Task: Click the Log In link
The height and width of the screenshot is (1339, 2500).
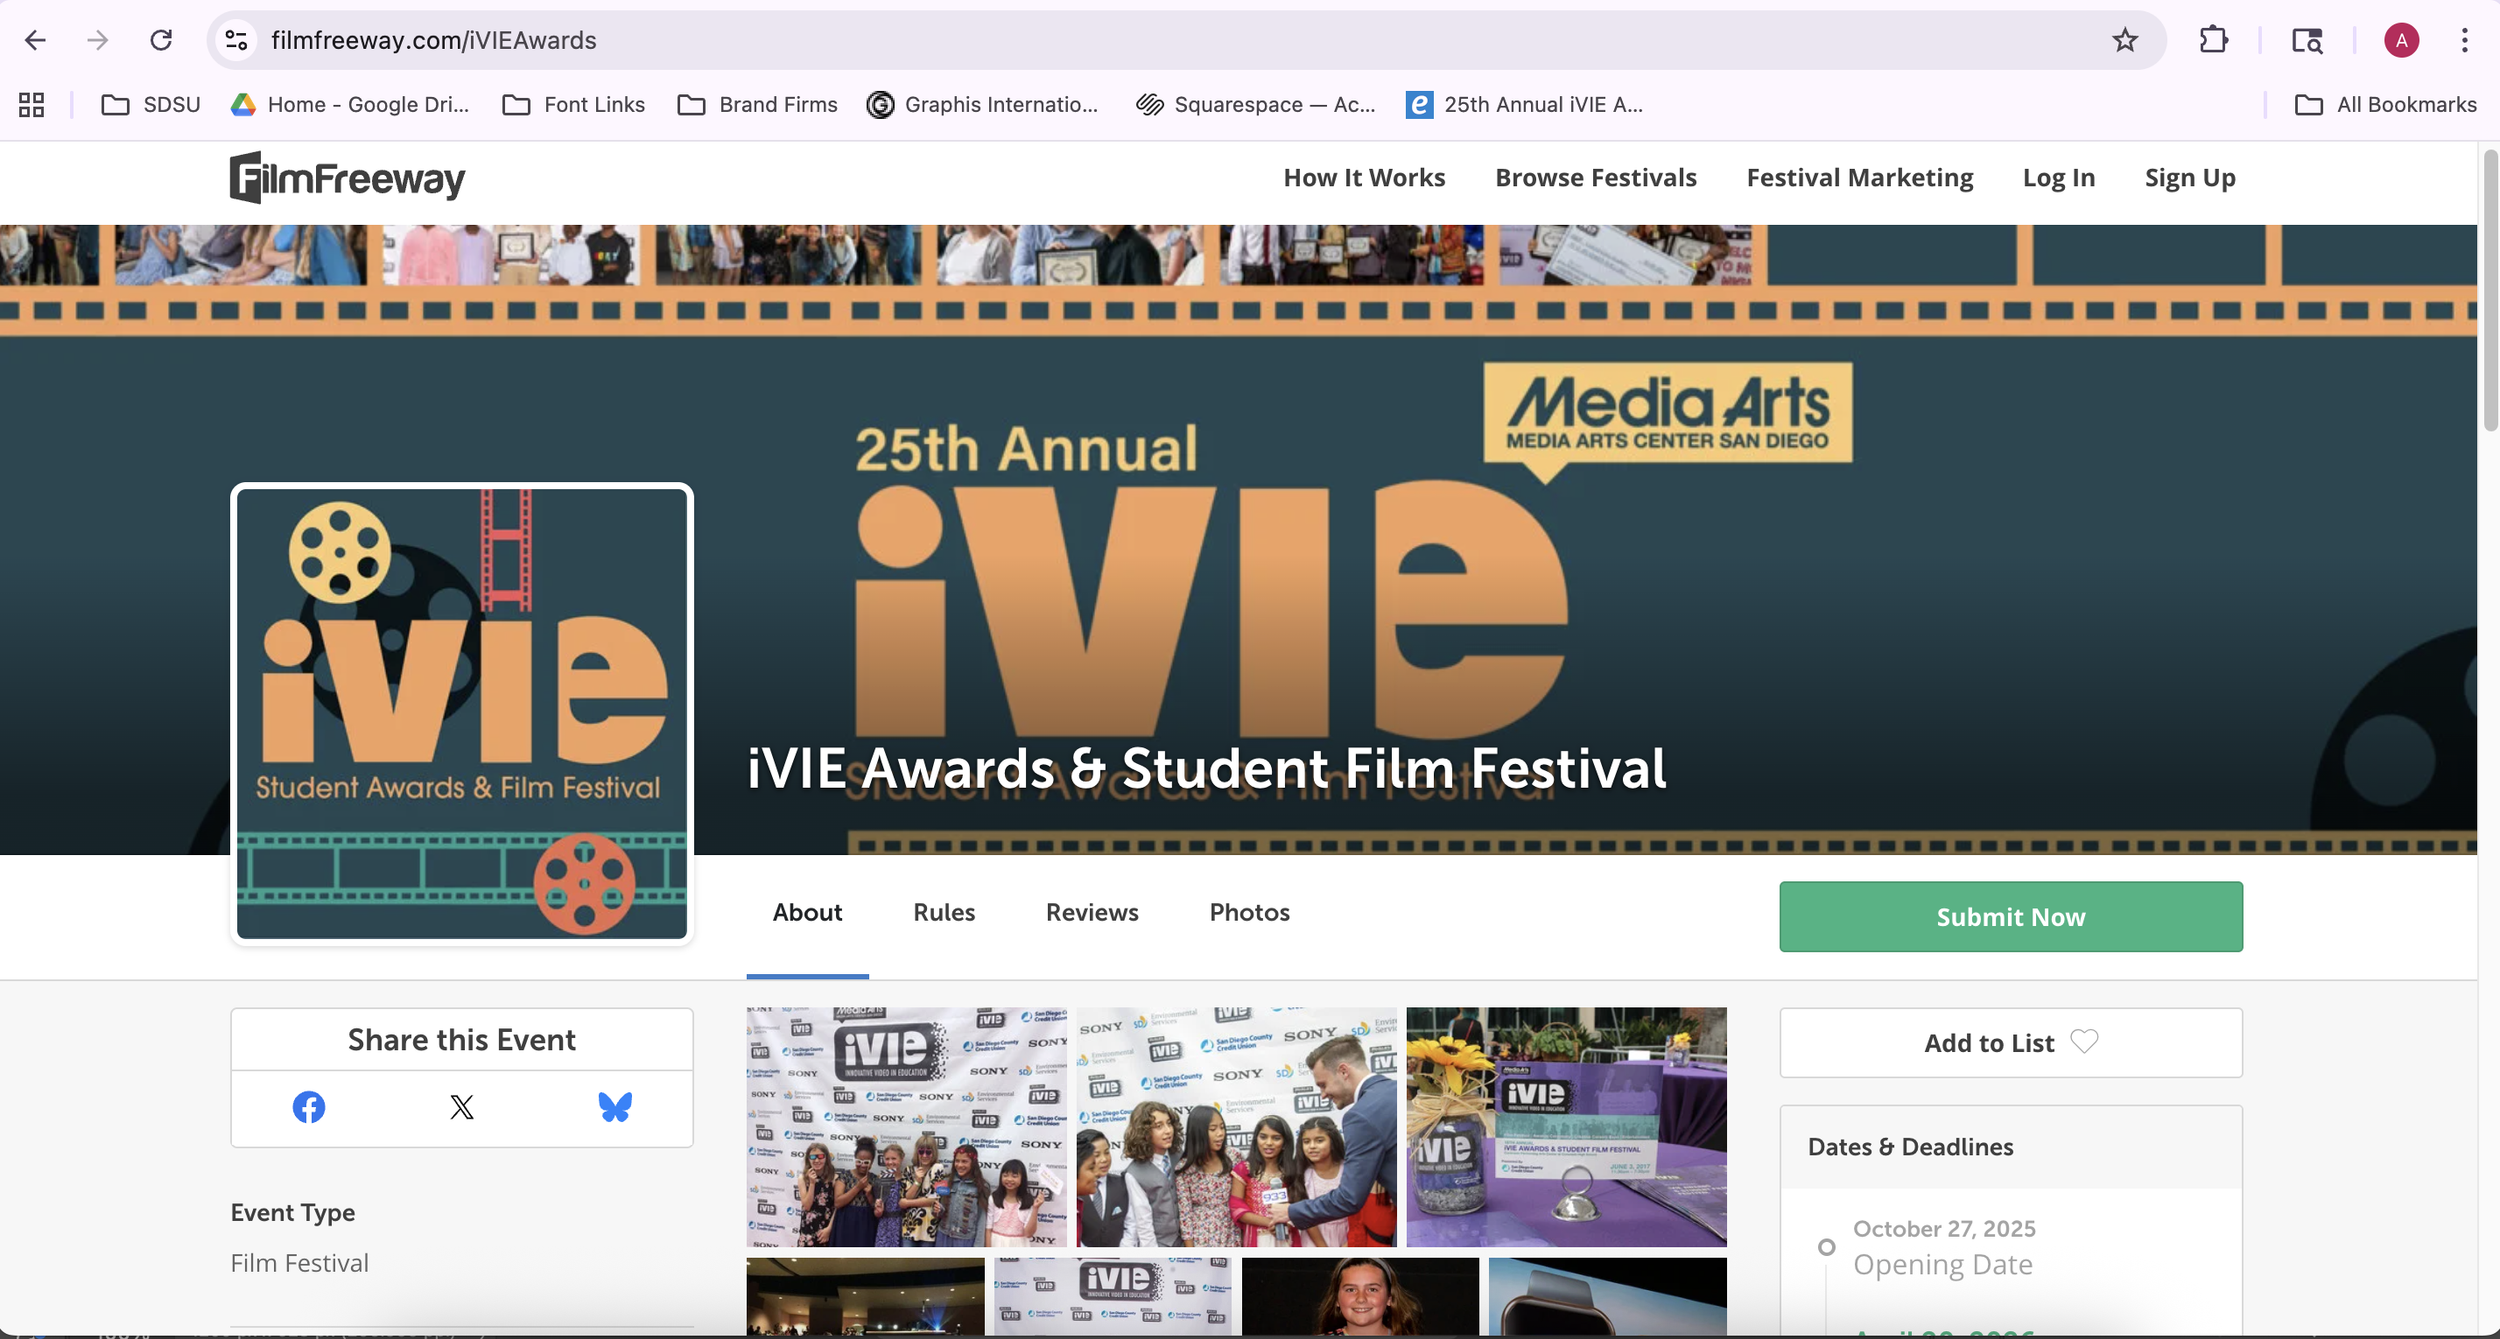Action: (2059, 178)
